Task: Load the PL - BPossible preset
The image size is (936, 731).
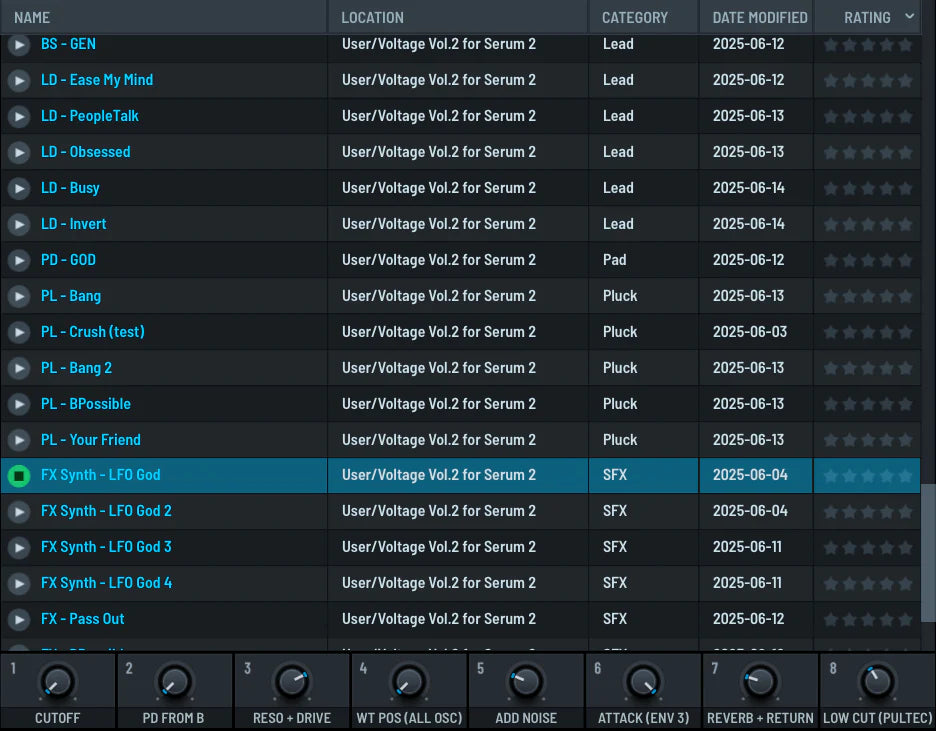Action: [x=86, y=404]
